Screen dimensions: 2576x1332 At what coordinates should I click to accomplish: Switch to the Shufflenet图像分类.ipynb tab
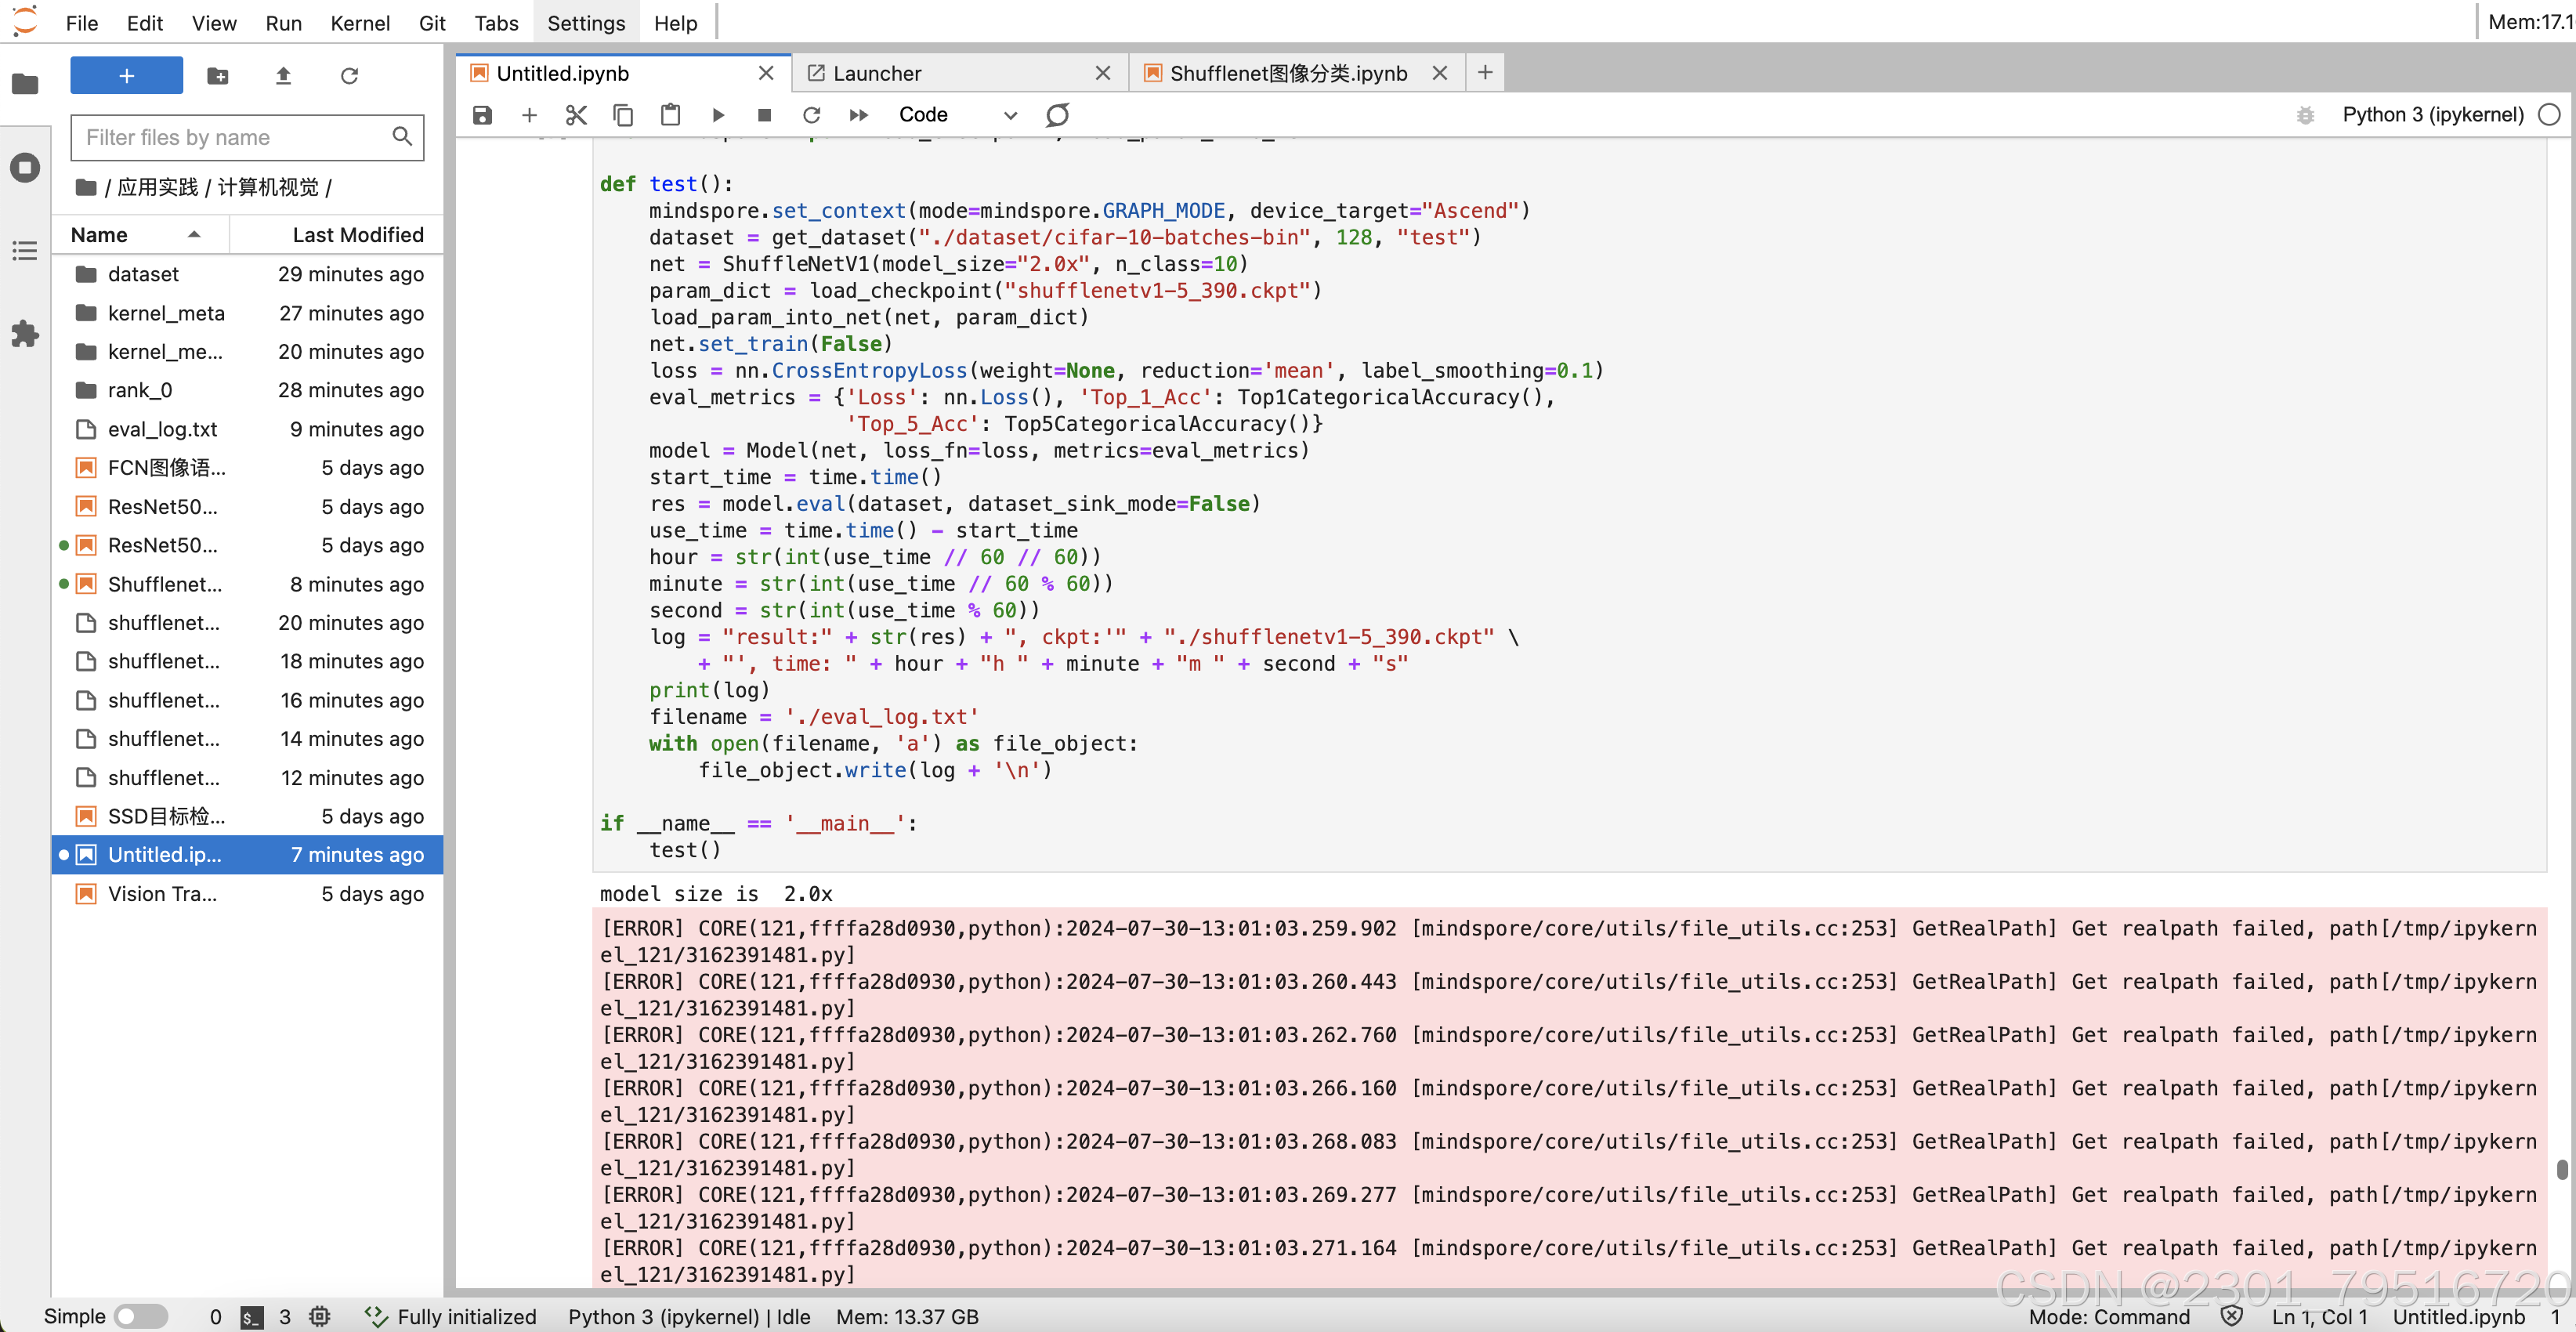[1288, 73]
